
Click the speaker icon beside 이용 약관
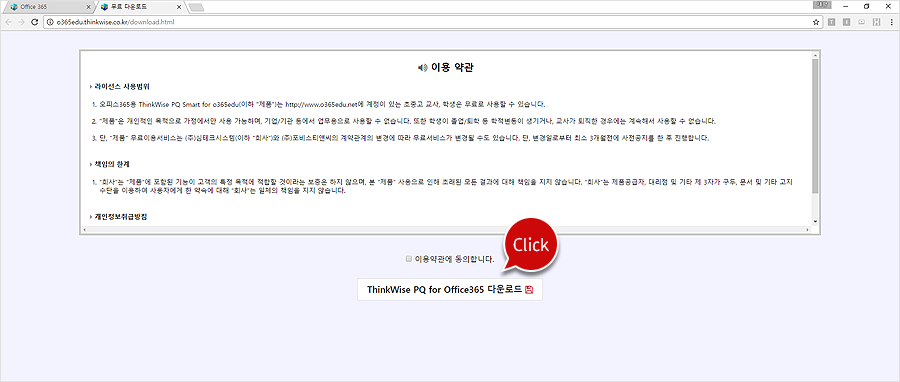pos(423,68)
